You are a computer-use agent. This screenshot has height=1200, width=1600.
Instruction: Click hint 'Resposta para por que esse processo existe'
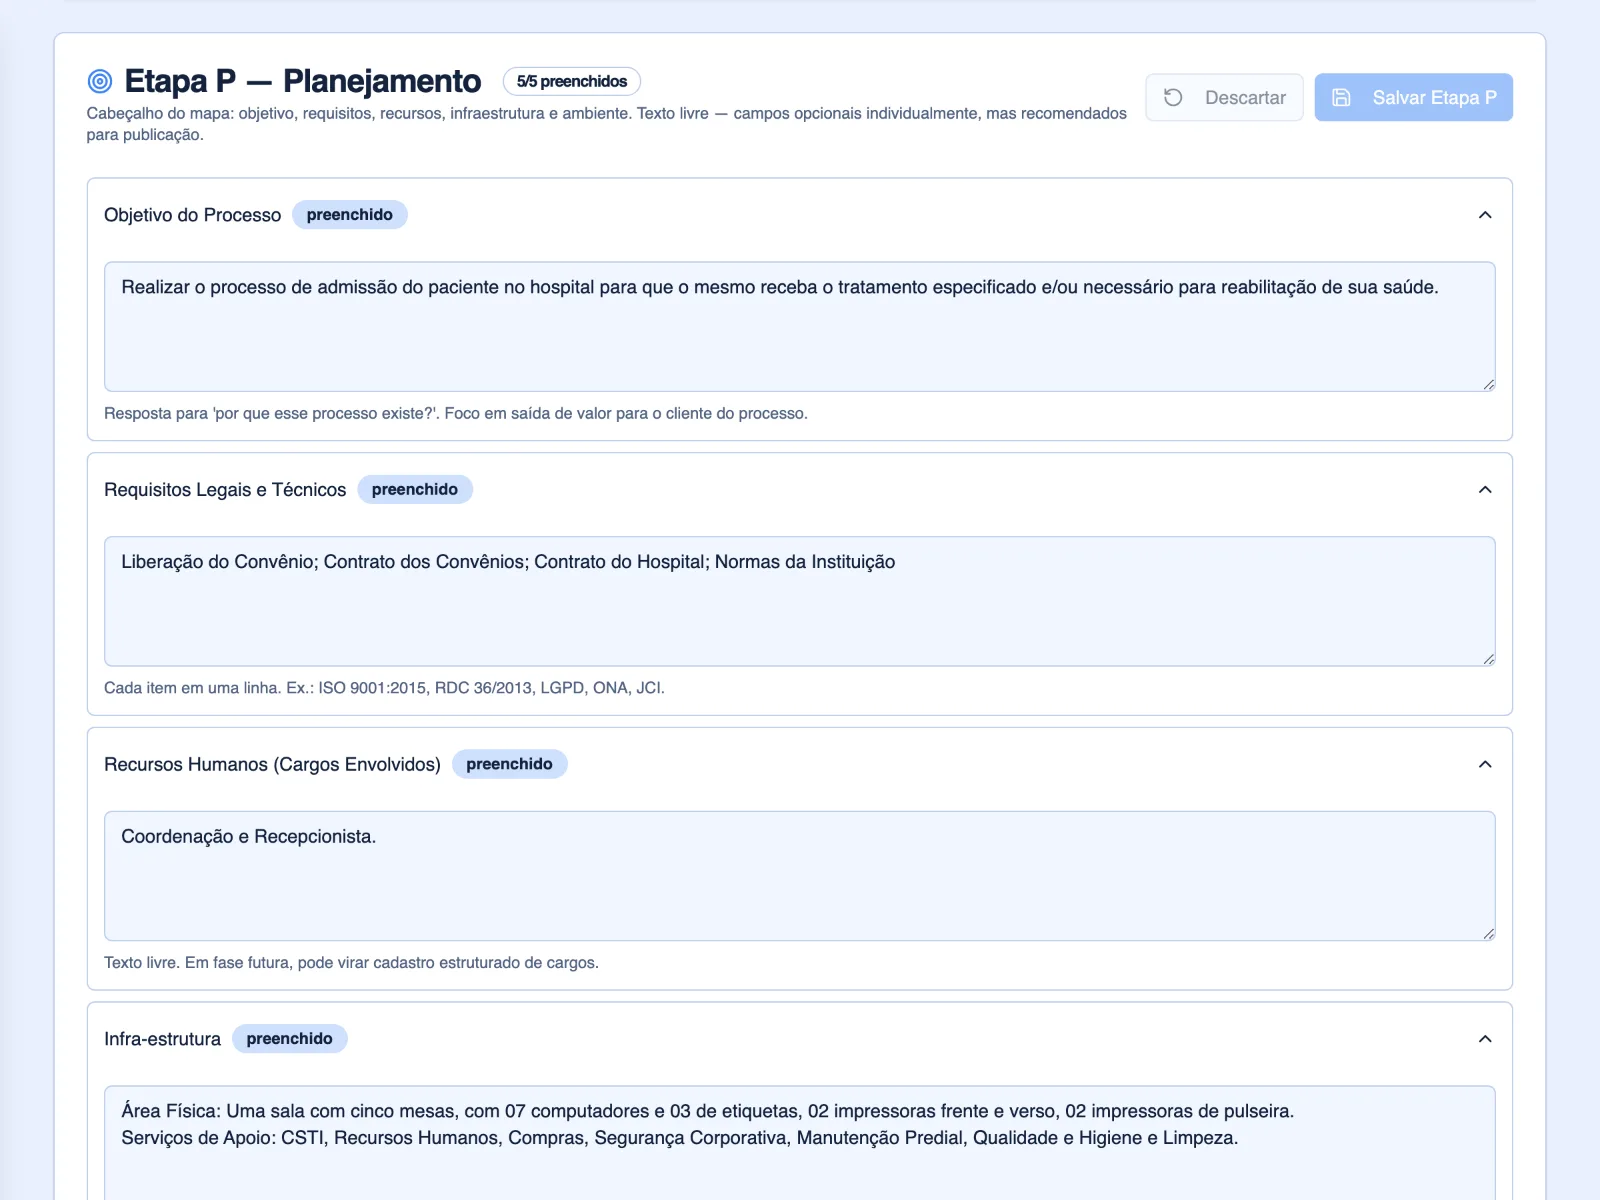456,413
